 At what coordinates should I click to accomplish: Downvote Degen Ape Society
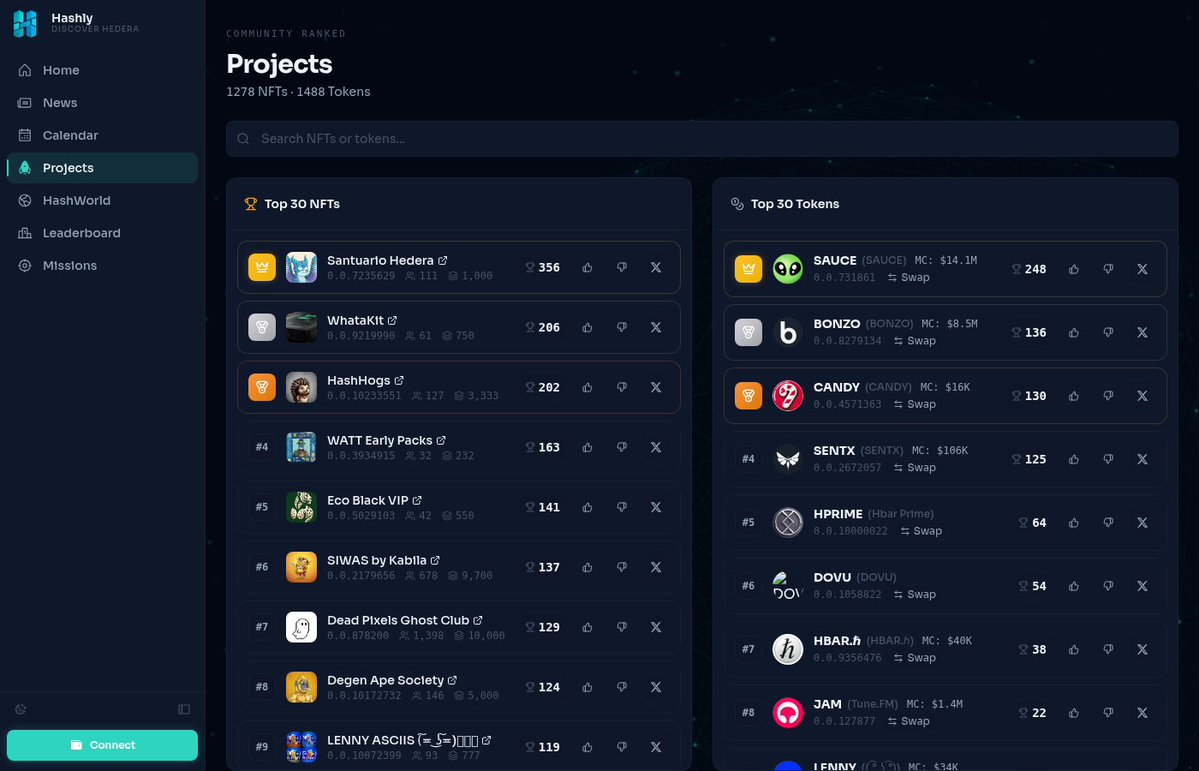622,687
